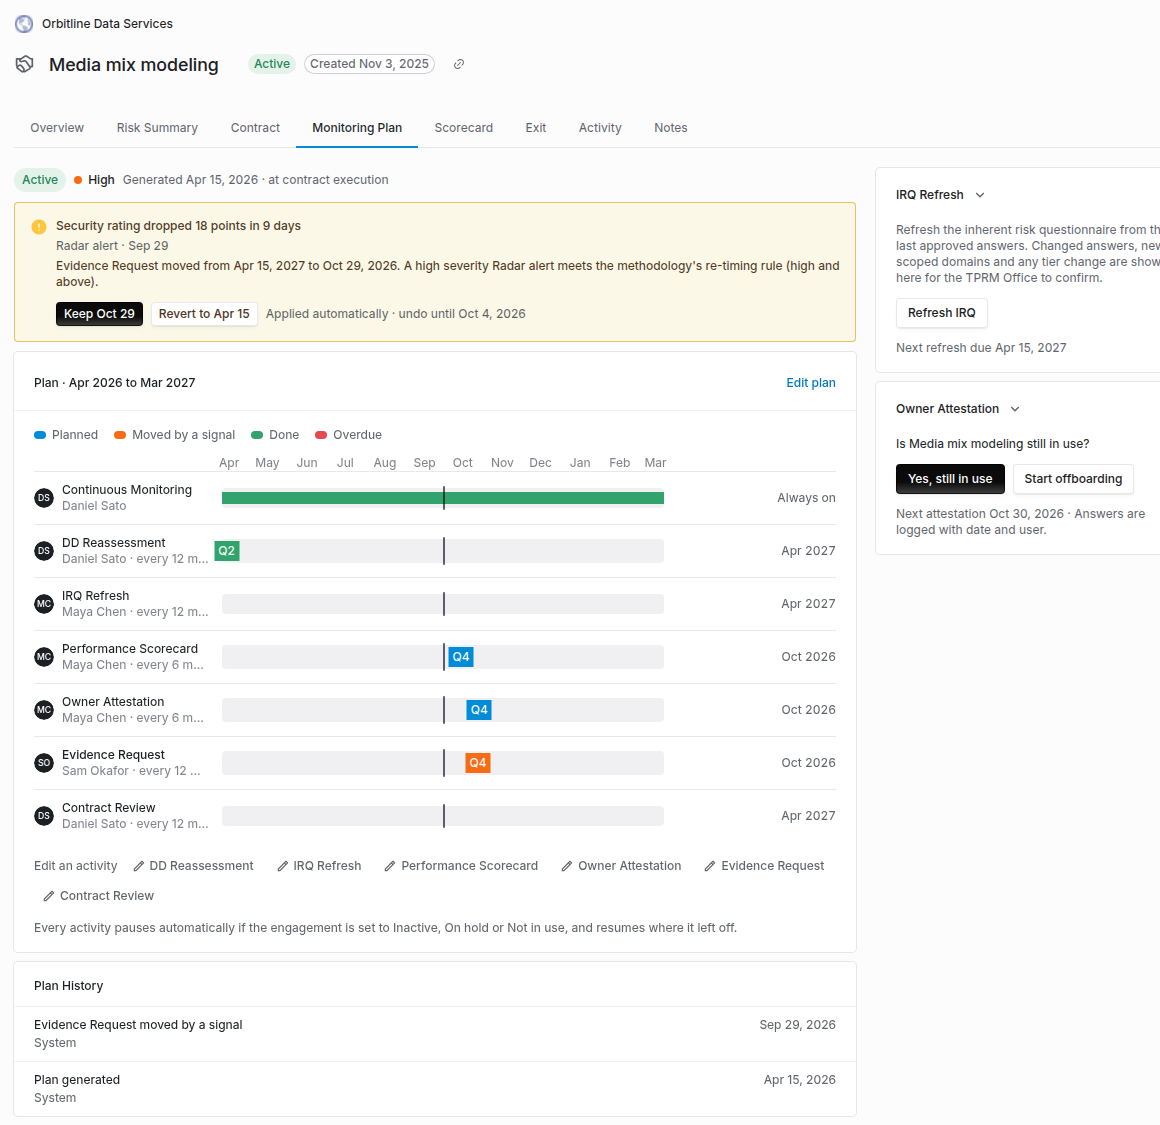Click the 'Oct' month label in timeline header
This screenshot has height=1125, width=1160.
(x=462, y=463)
